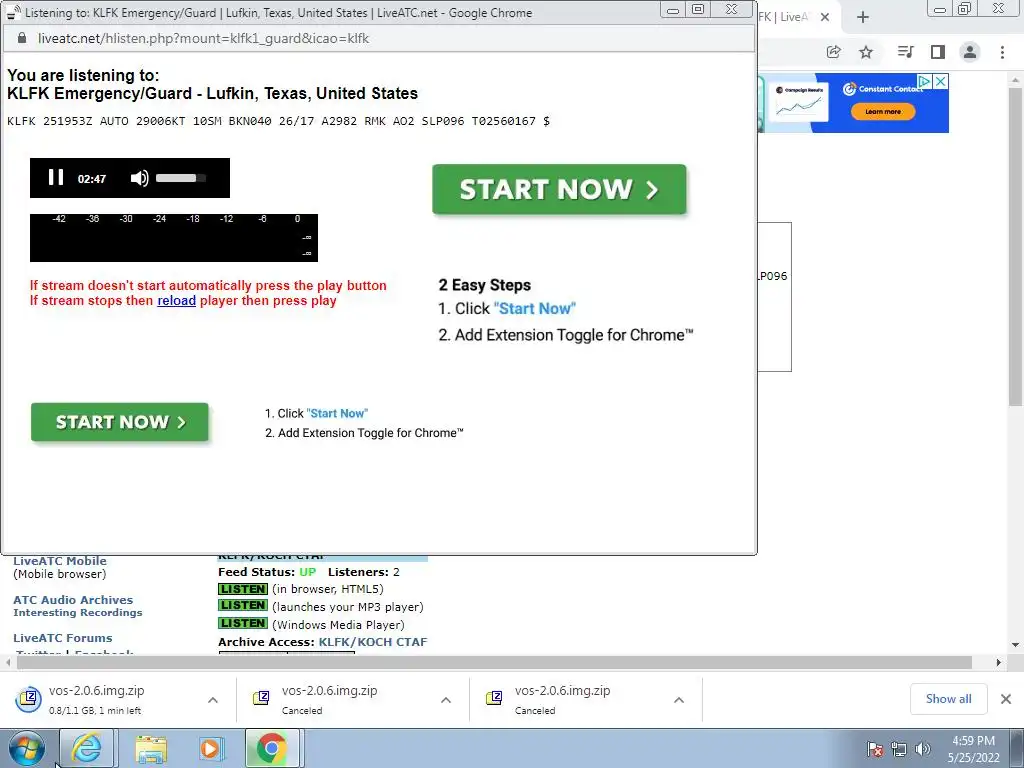The width and height of the screenshot is (1024, 768).
Task: Click the Action Center flag tray icon
Action: [x=874, y=749]
